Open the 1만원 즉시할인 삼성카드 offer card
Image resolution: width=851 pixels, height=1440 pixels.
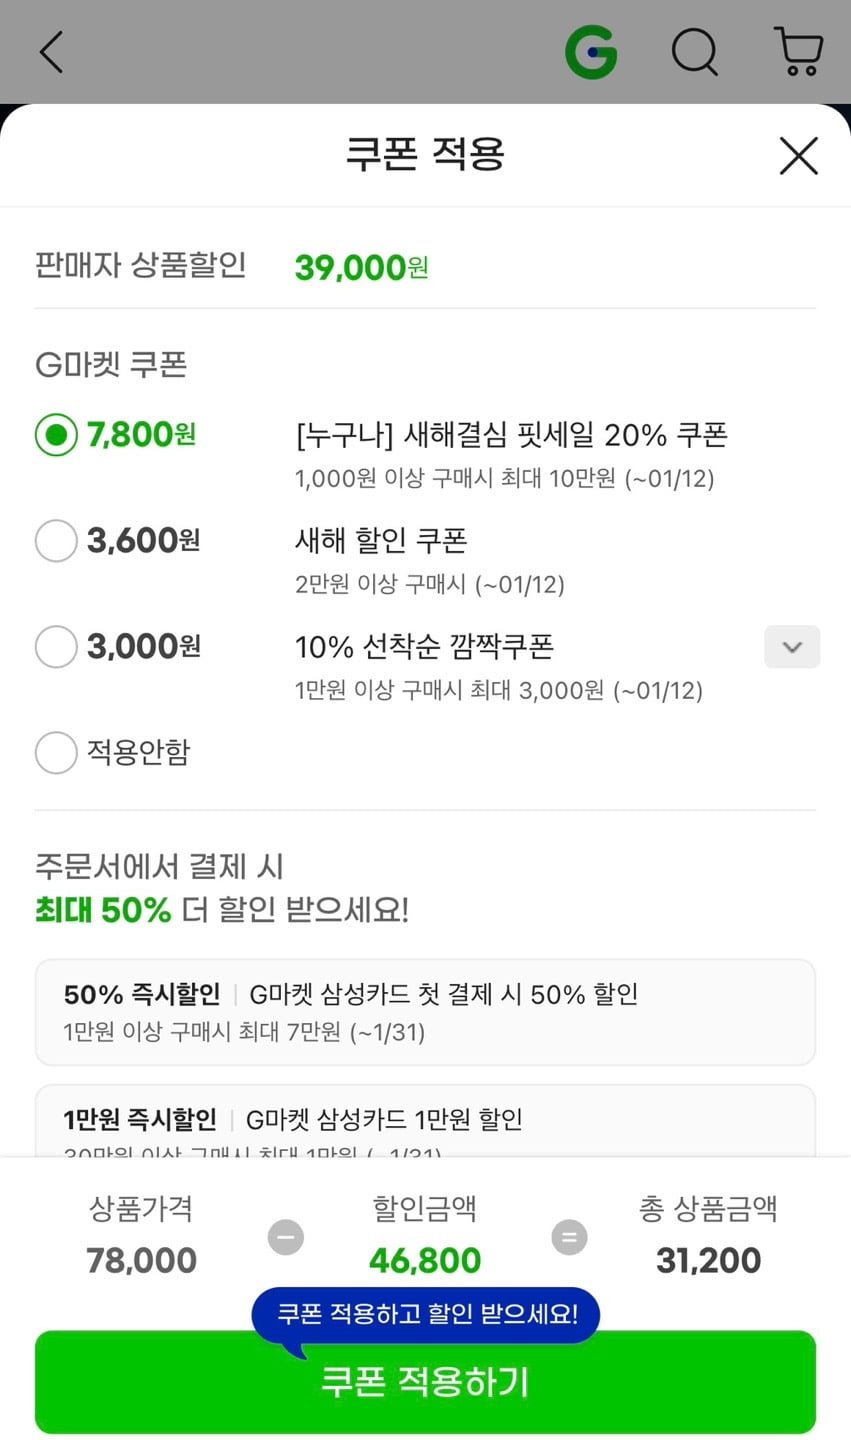(425, 1122)
